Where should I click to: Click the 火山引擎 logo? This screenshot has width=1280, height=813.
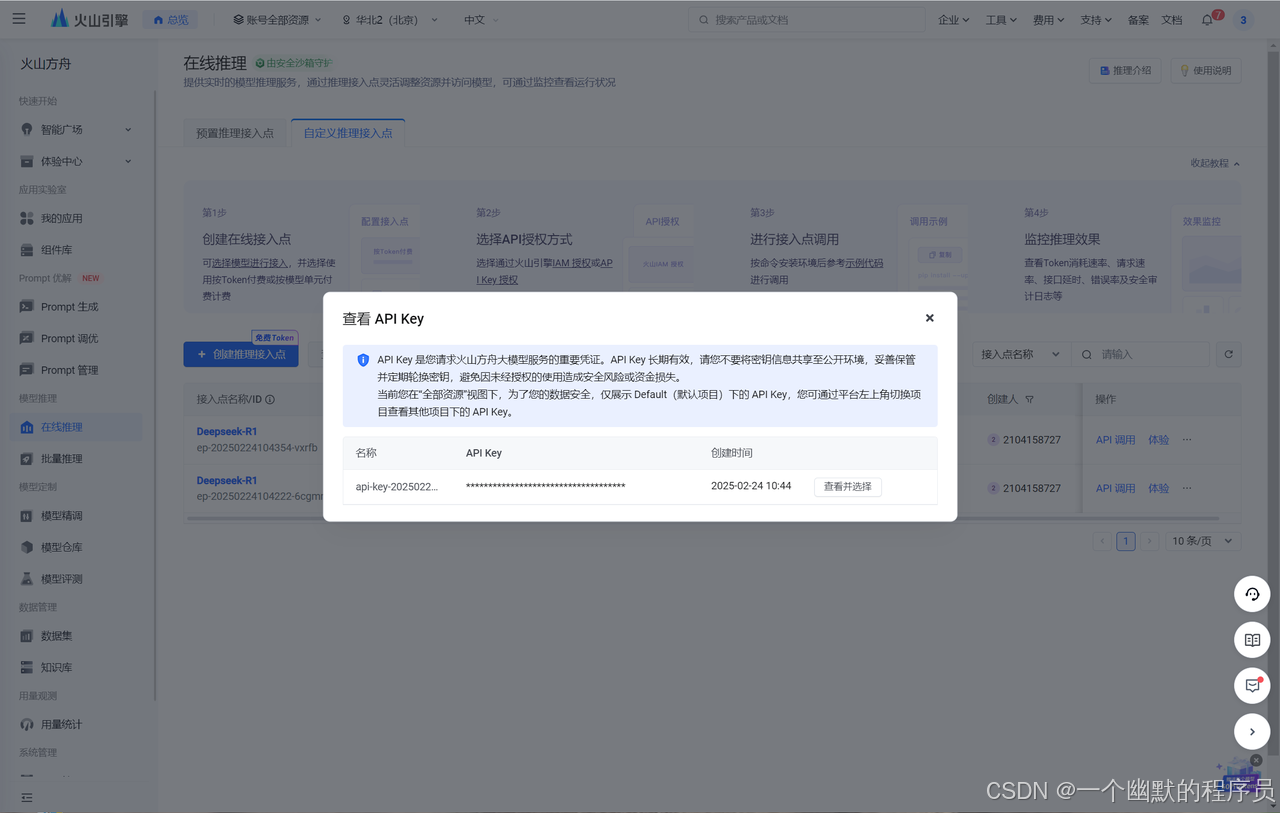click(90, 19)
